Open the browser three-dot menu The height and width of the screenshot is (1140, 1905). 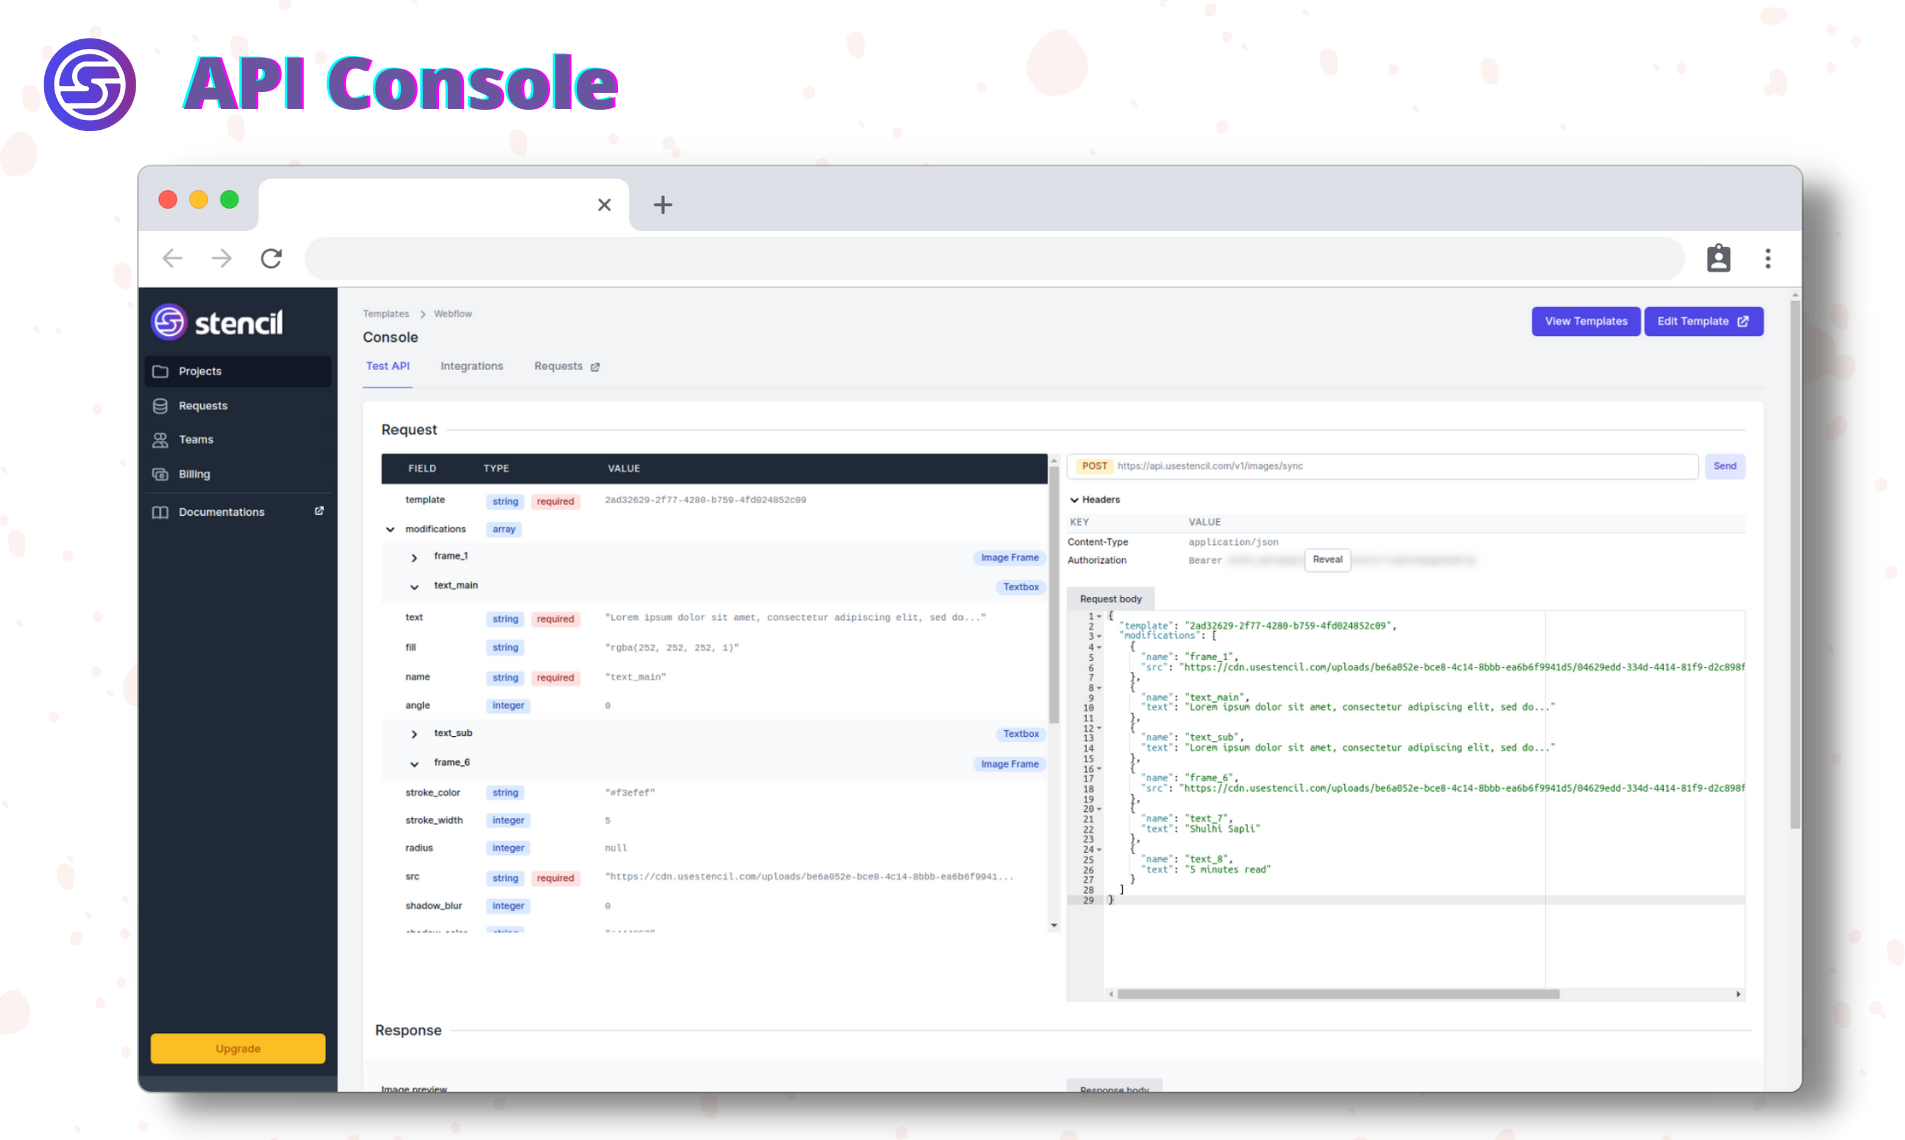pos(1767,259)
